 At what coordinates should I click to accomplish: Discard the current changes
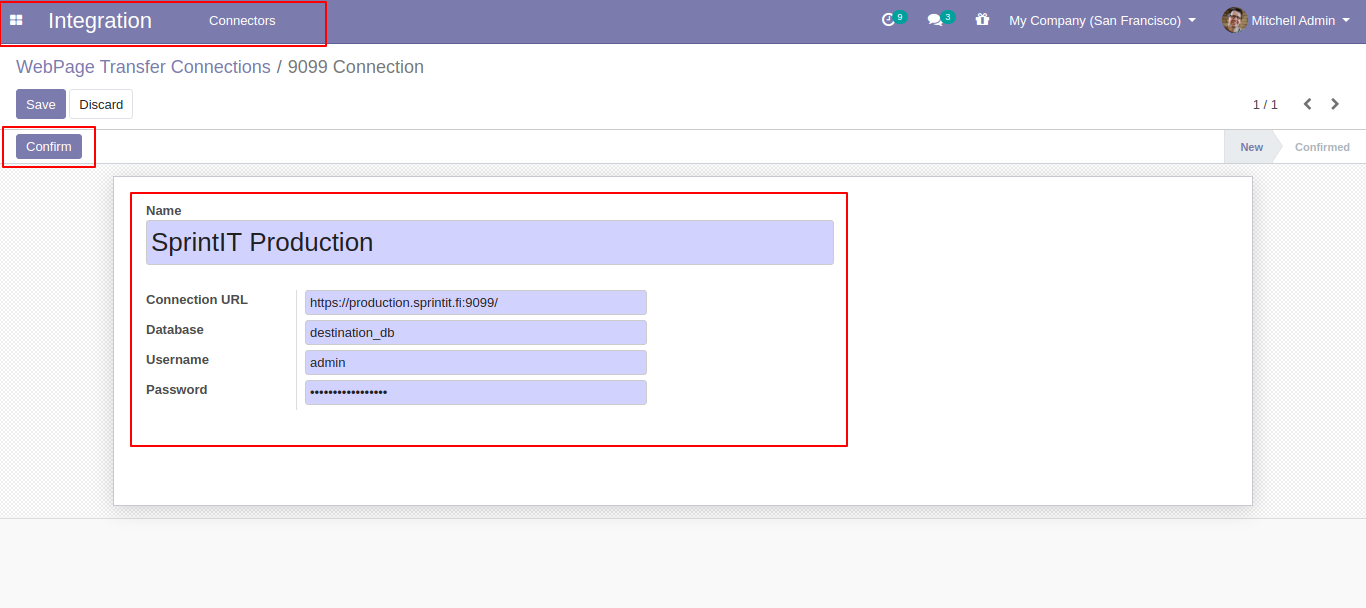101,104
